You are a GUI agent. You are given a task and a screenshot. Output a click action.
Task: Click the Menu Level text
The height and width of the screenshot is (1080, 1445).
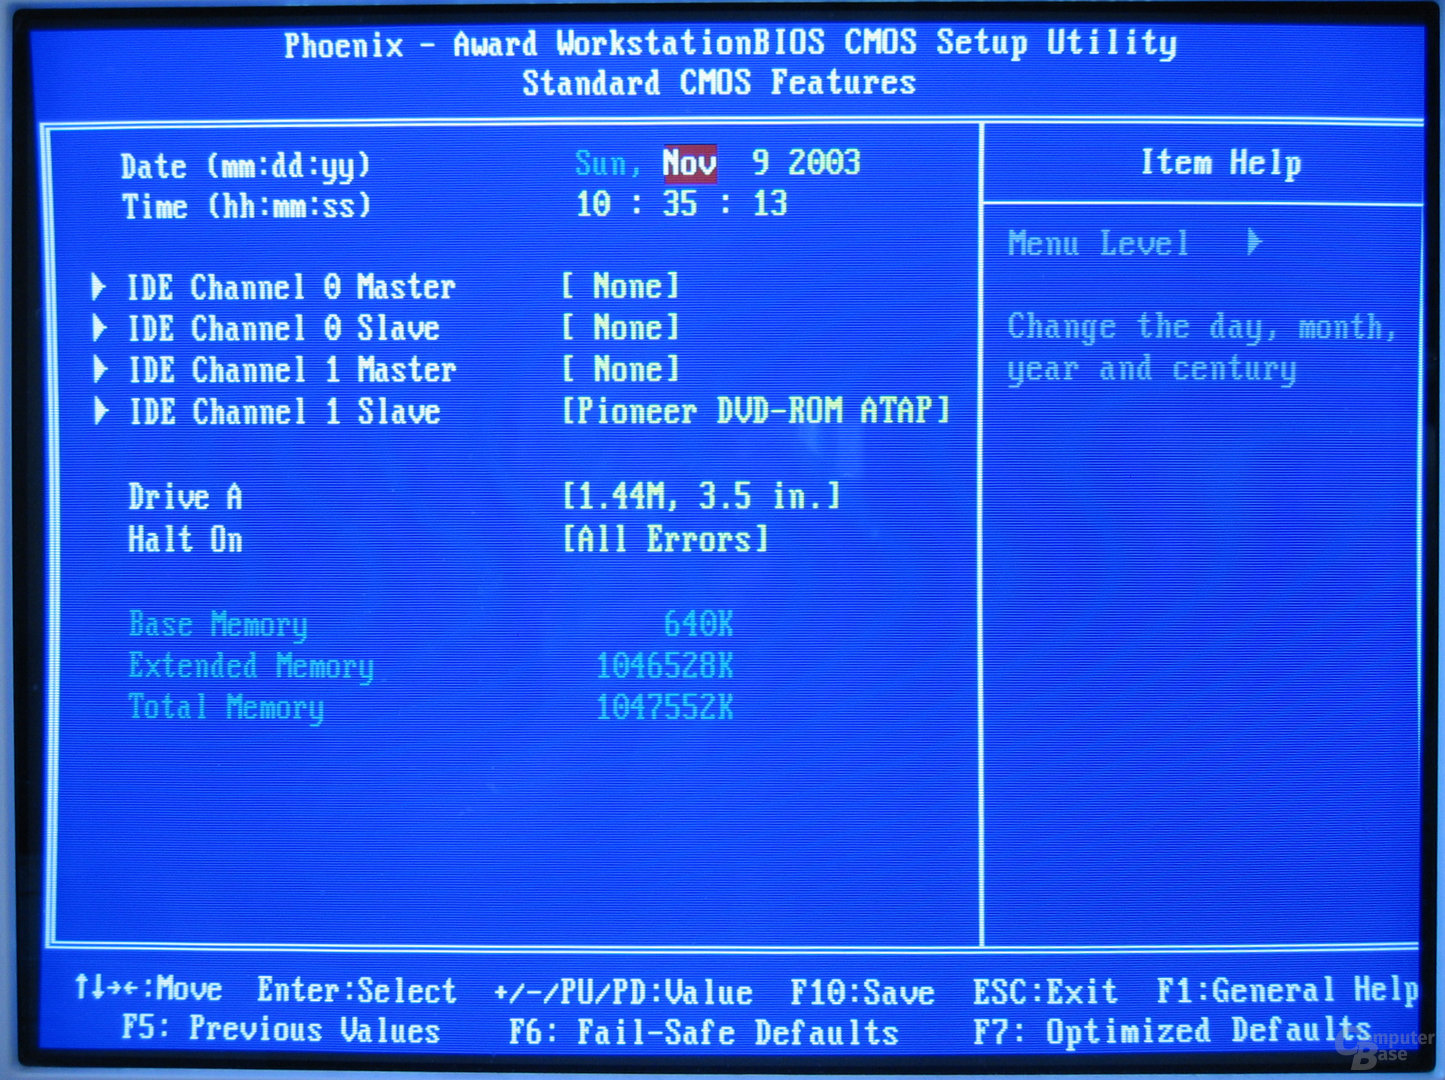point(1098,243)
